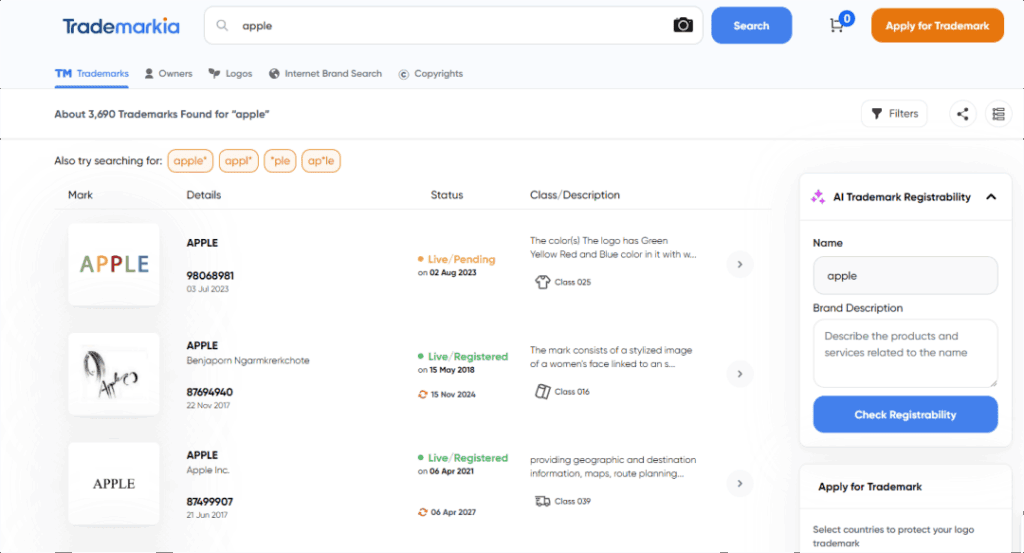Expand the first APPLE result arrow
Screen dimensions: 1024x553
coord(739,265)
